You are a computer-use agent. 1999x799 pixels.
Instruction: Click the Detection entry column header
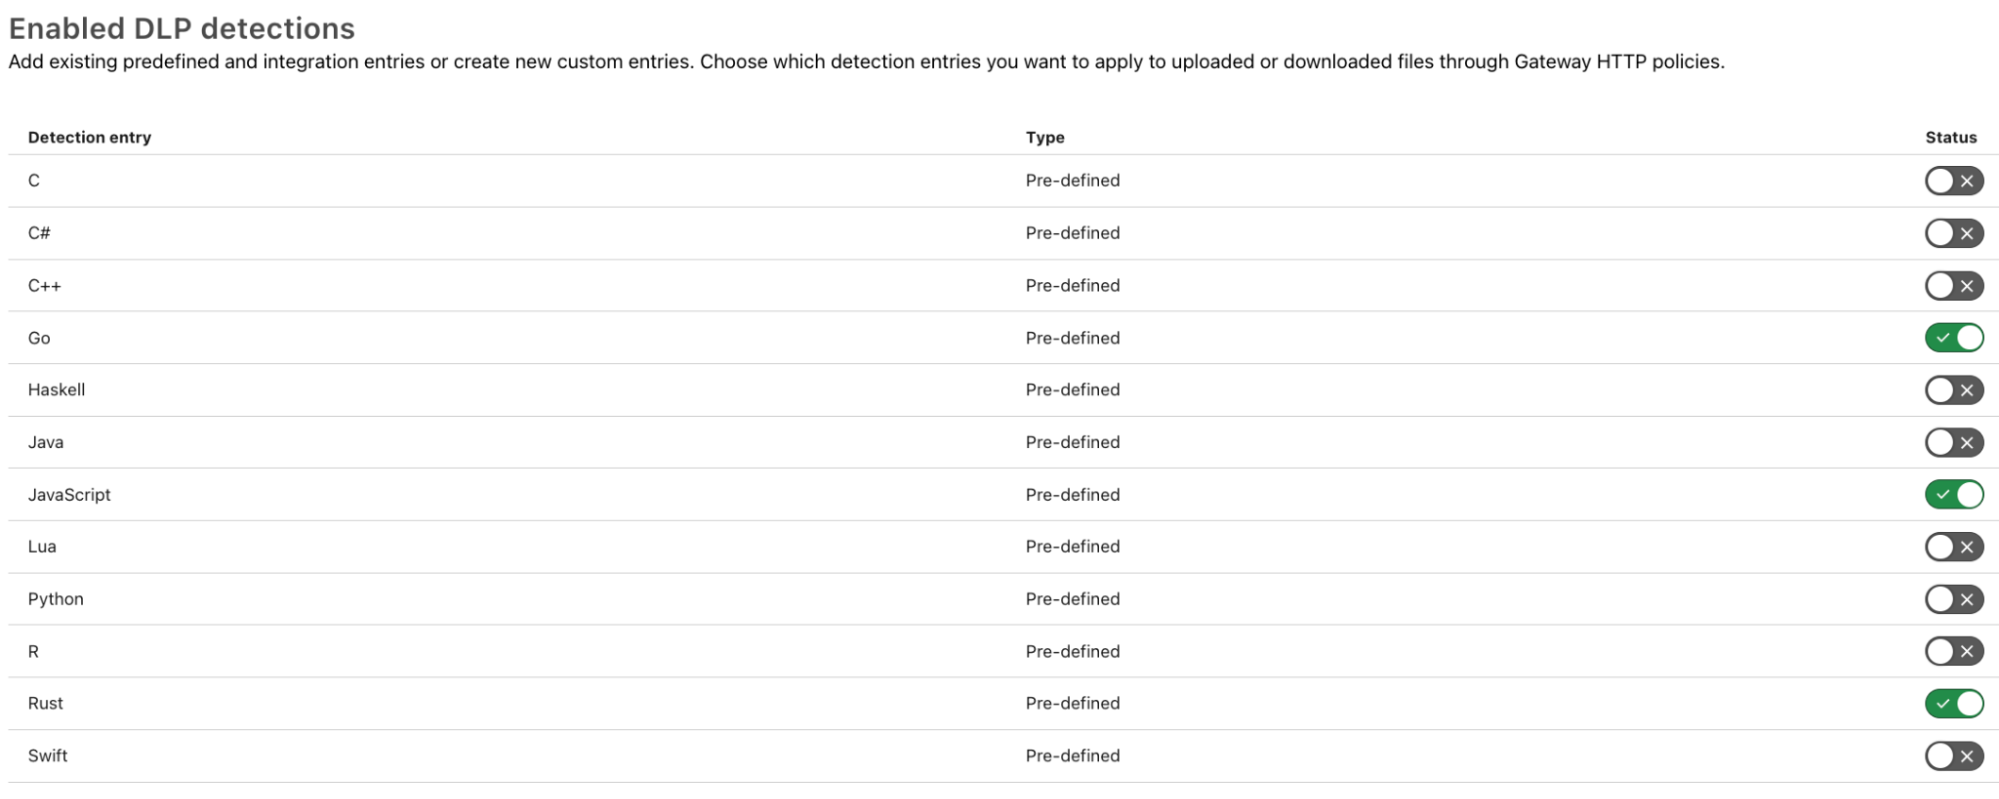89,137
